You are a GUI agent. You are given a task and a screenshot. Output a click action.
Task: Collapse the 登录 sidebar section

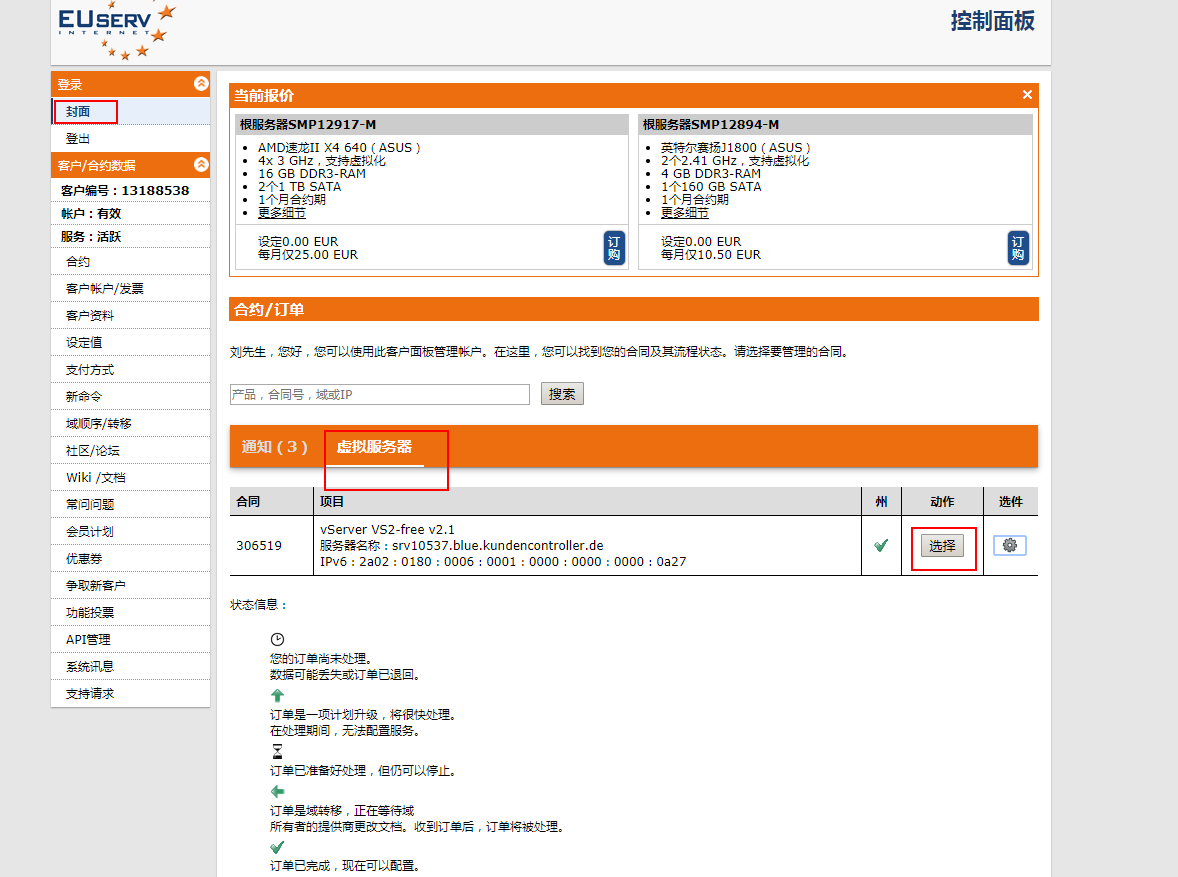pos(201,83)
